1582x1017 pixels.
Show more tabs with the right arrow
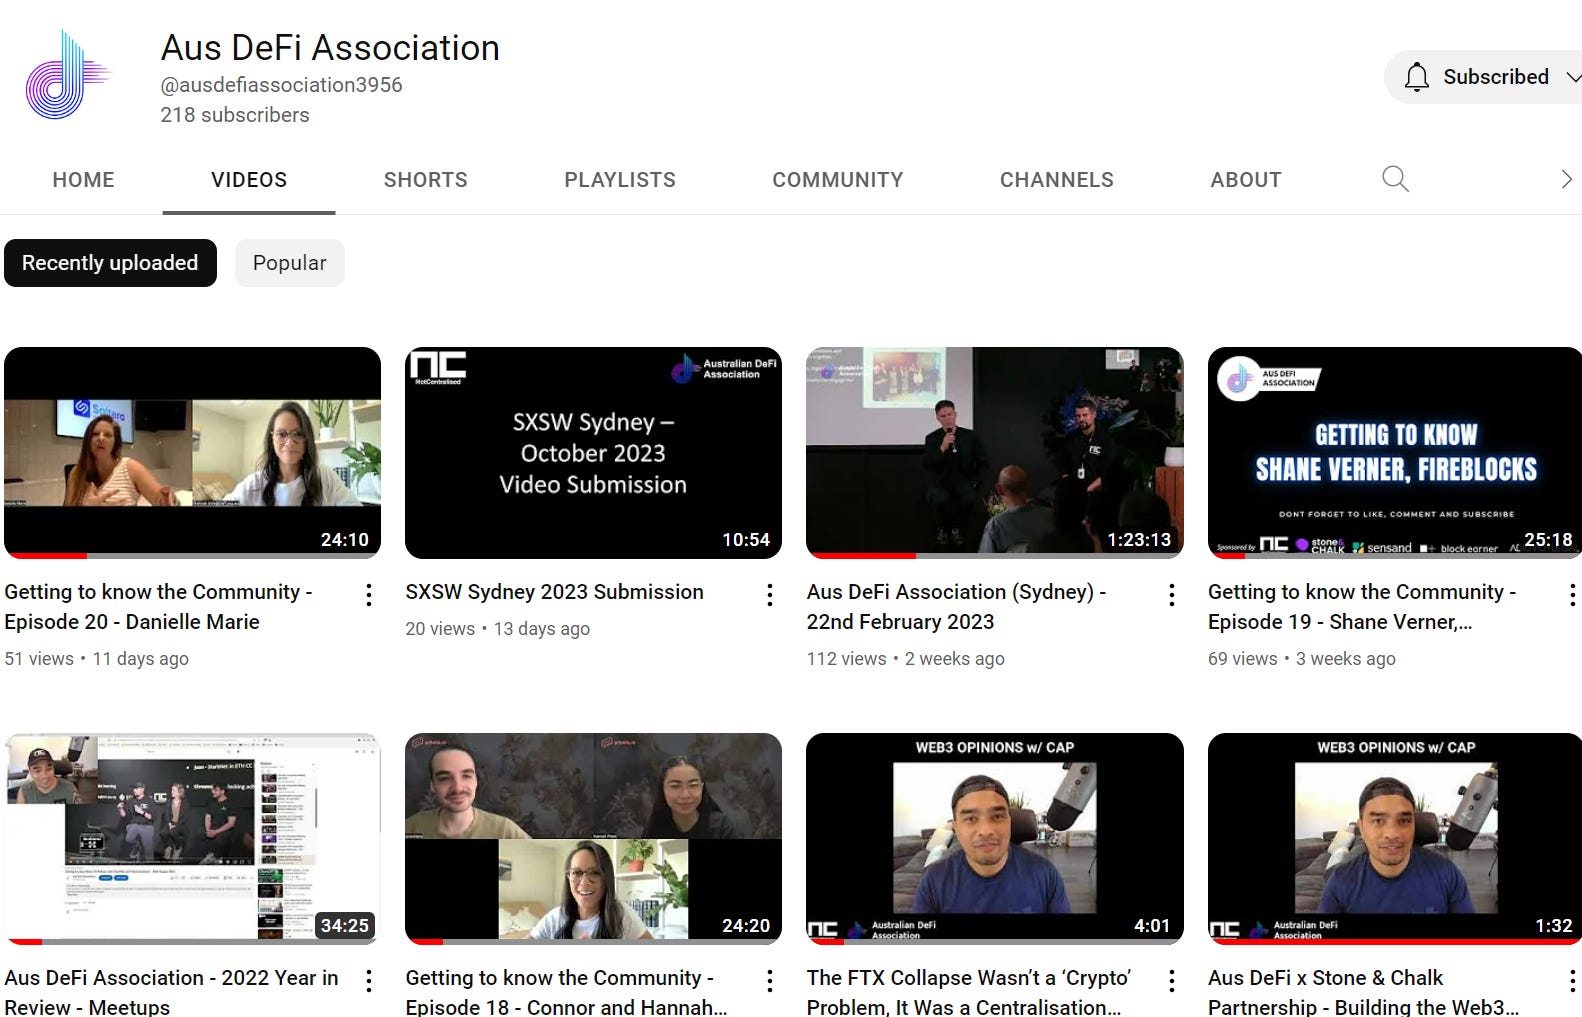pyautogui.click(x=1566, y=179)
